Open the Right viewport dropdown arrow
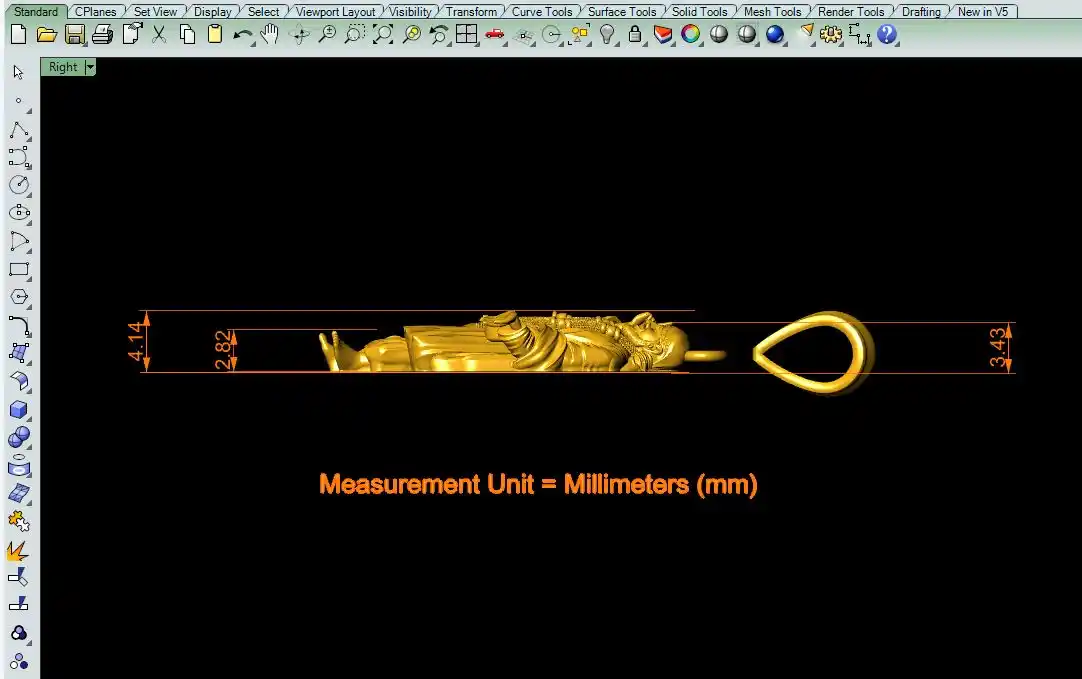 91,67
